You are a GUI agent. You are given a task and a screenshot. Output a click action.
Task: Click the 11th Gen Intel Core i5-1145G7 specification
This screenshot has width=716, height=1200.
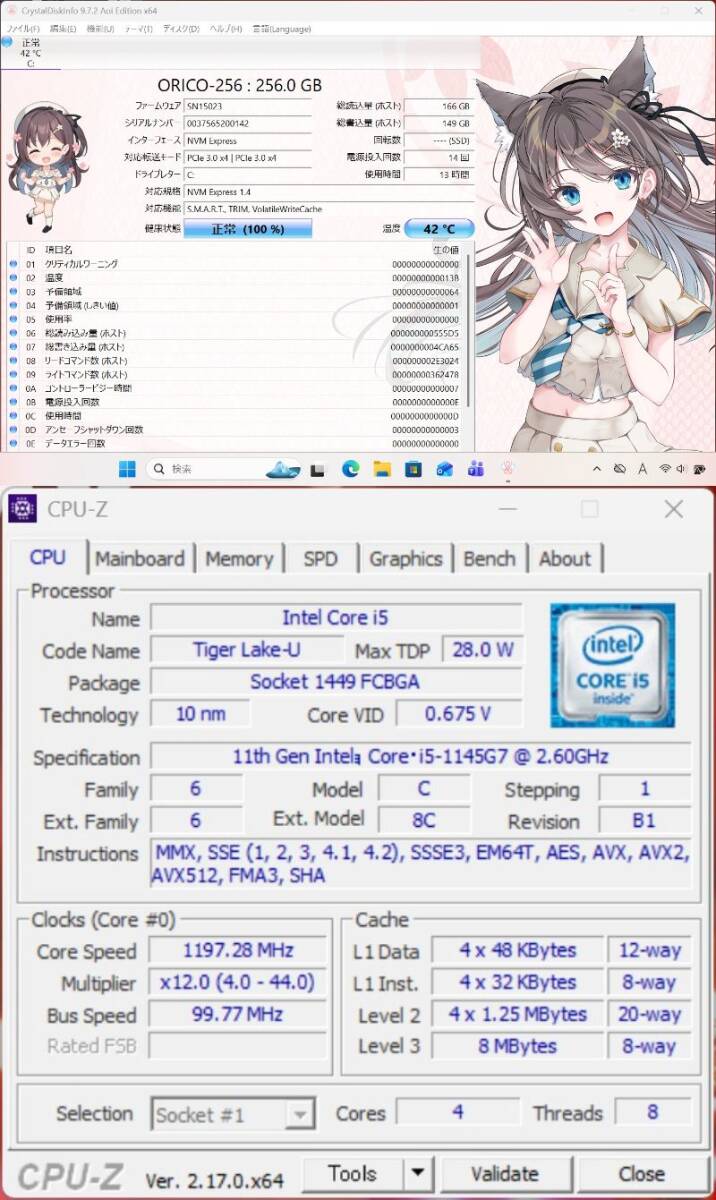click(421, 756)
